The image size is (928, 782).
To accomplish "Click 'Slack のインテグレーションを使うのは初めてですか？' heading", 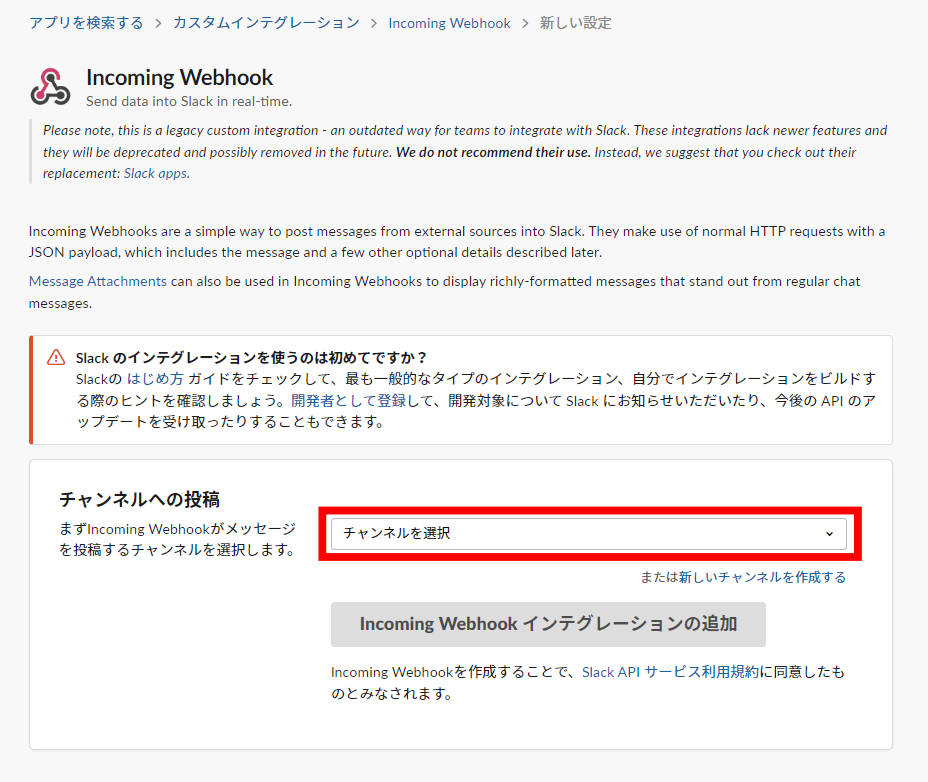I will (x=252, y=358).
